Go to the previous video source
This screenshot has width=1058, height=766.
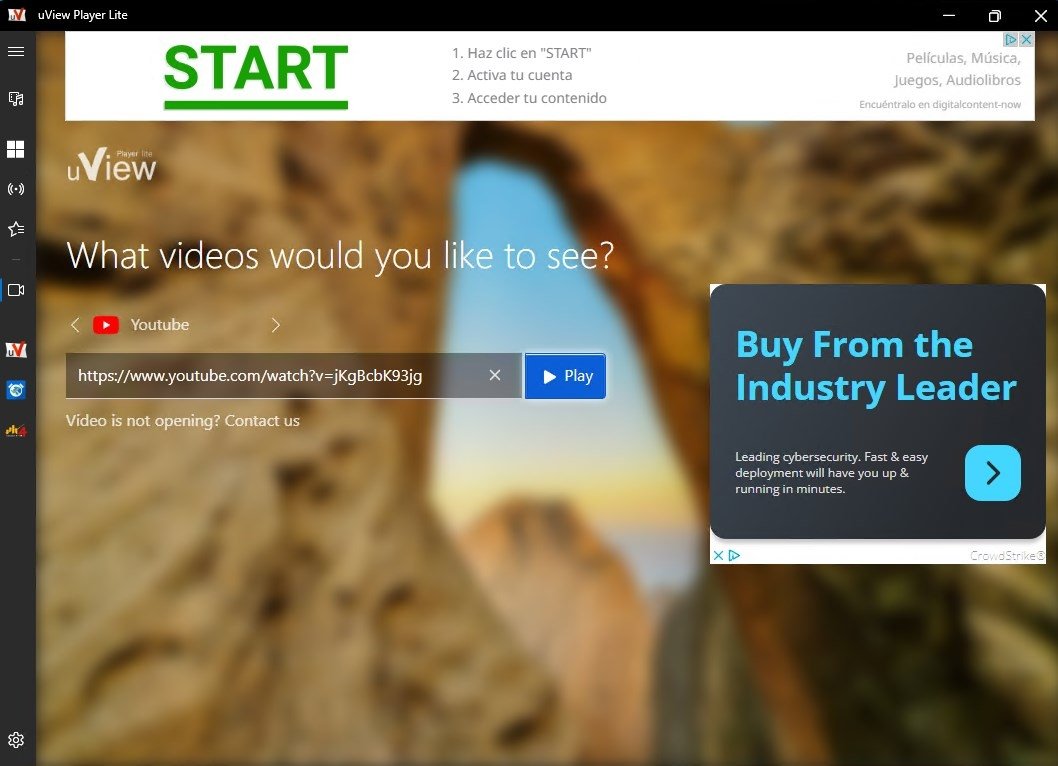click(x=75, y=325)
